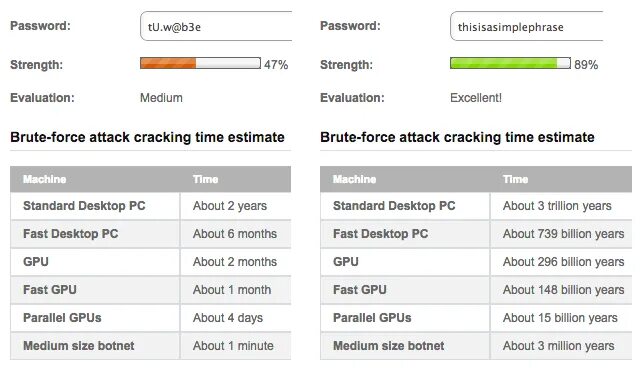Image resolution: width=640 pixels, height=370 pixels.
Task: Click the password field containing thisisasimplephrase
Action: click(x=527, y=26)
